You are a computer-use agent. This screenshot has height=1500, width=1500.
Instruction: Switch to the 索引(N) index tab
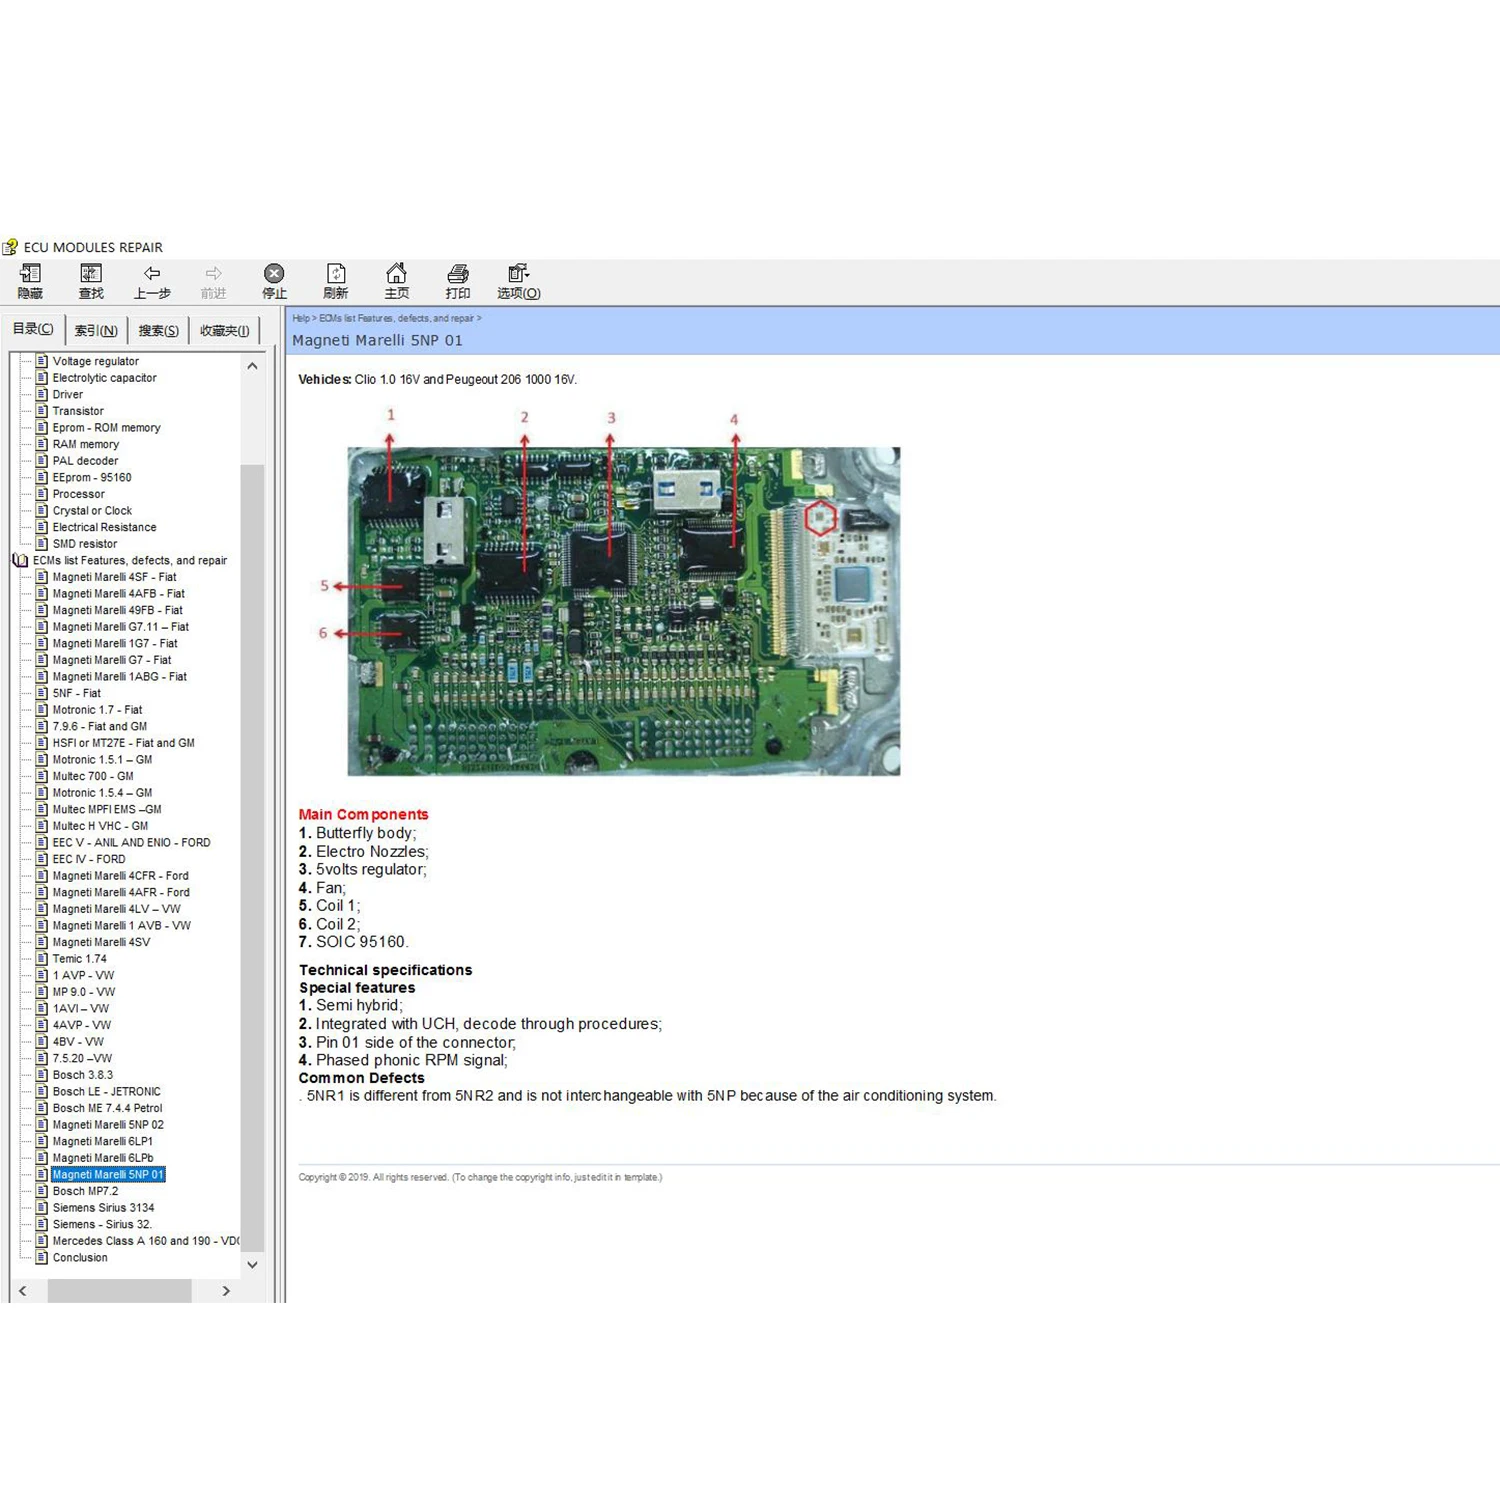[96, 330]
